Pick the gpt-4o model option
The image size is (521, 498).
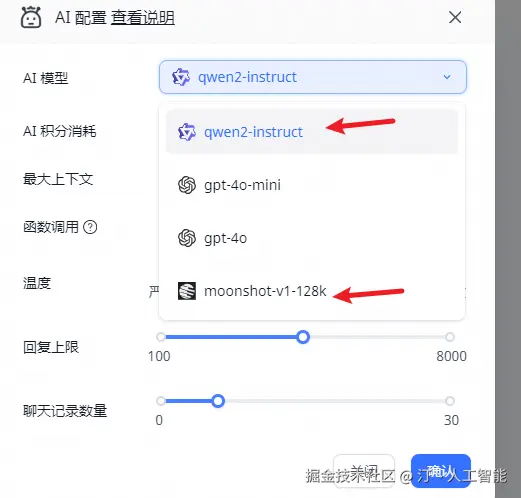click(312, 238)
